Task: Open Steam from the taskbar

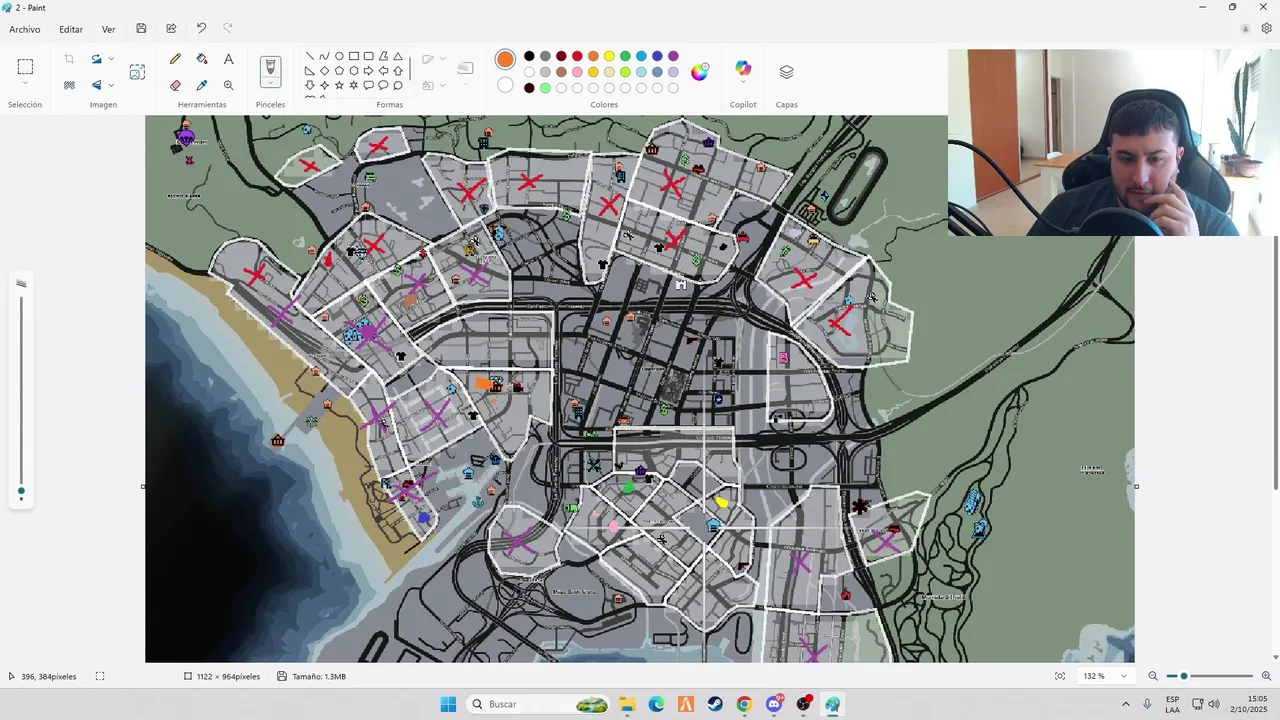Action: 715,704
